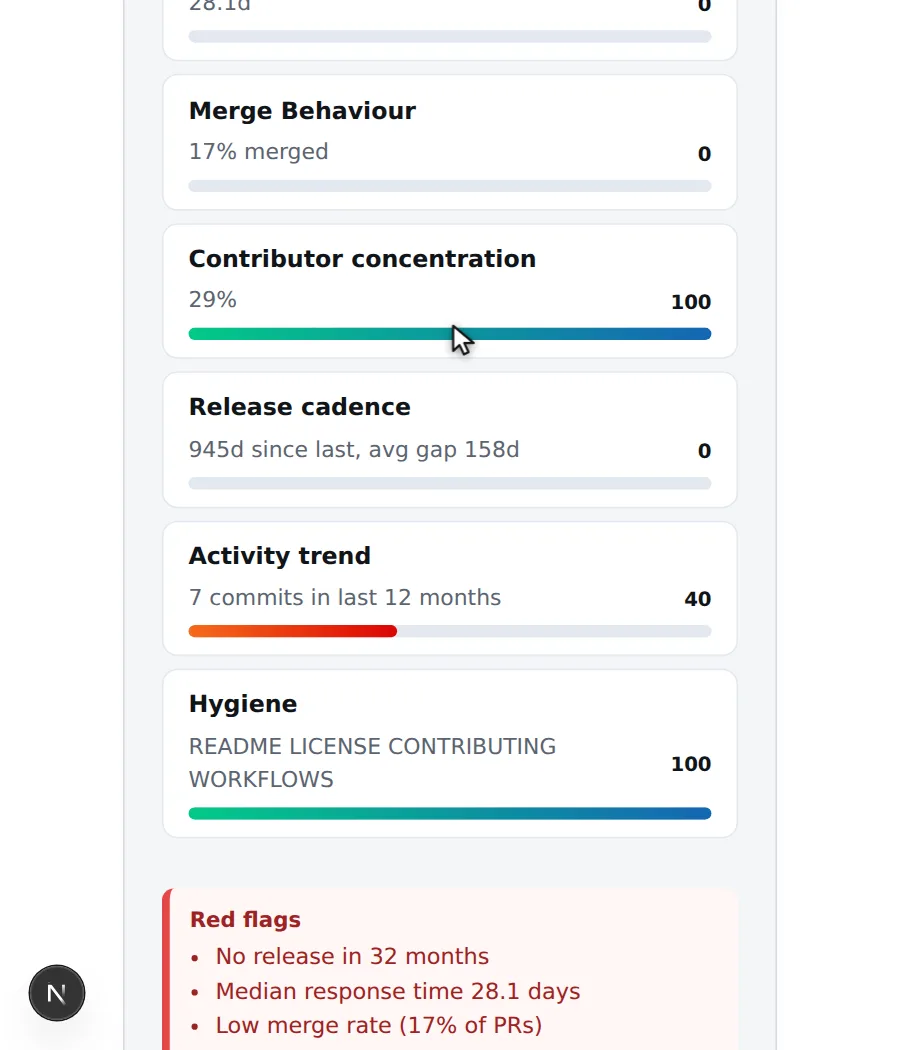Click the 'No release in 32 months' flag
Image resolution: width=900 pixels, height=1050 pixels.
tap(352, 956)
